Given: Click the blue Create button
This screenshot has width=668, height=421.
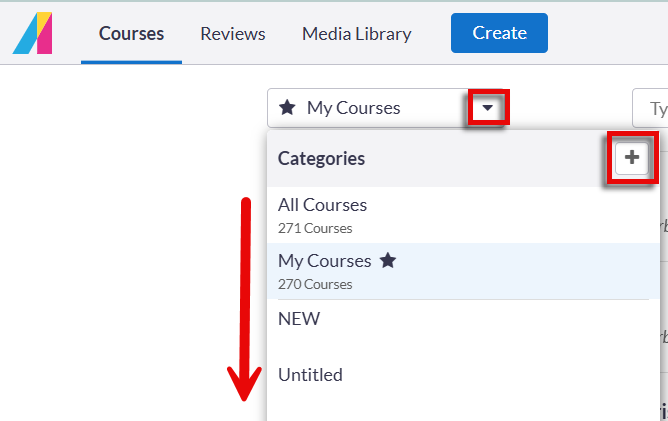Looking at the screenshot, I should tap(499, 33).
